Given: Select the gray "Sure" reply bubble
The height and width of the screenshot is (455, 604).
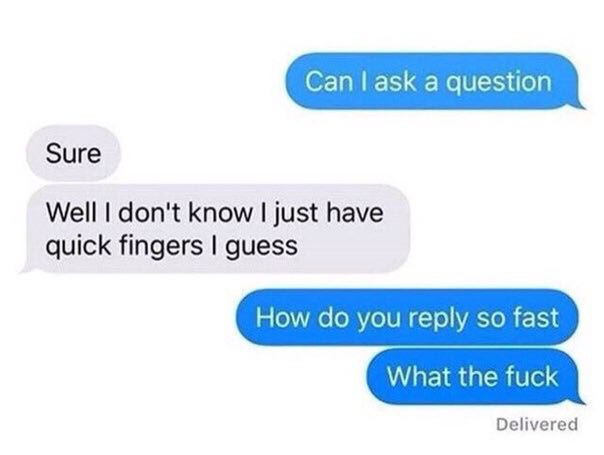Looking at the screenshot, I should pyautogui.click(x=73, y=154).
